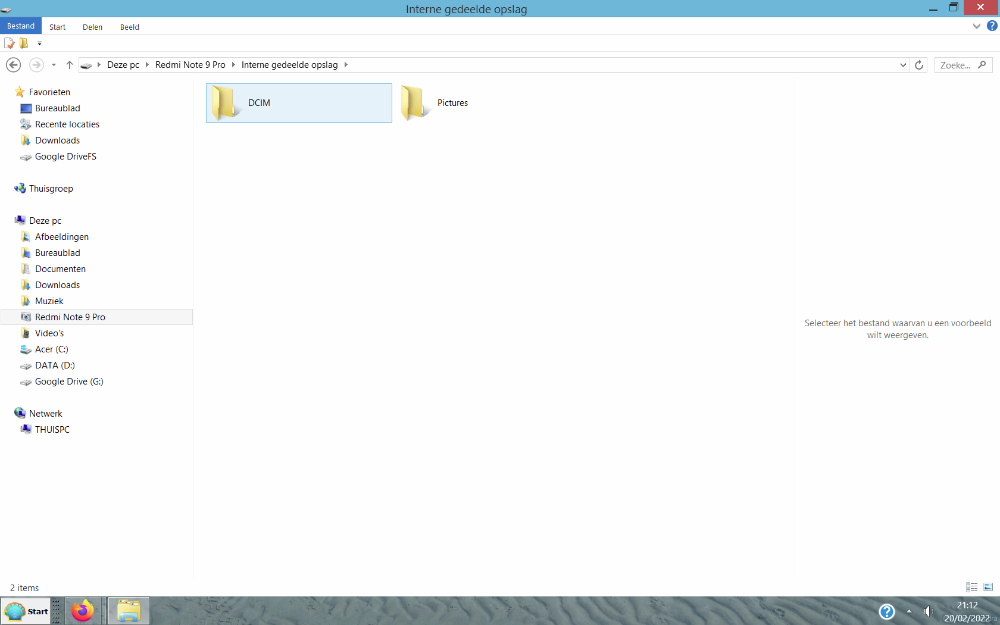1000x625 pixels.
Task: Open the address bar history dropdown
Action: 903,64
